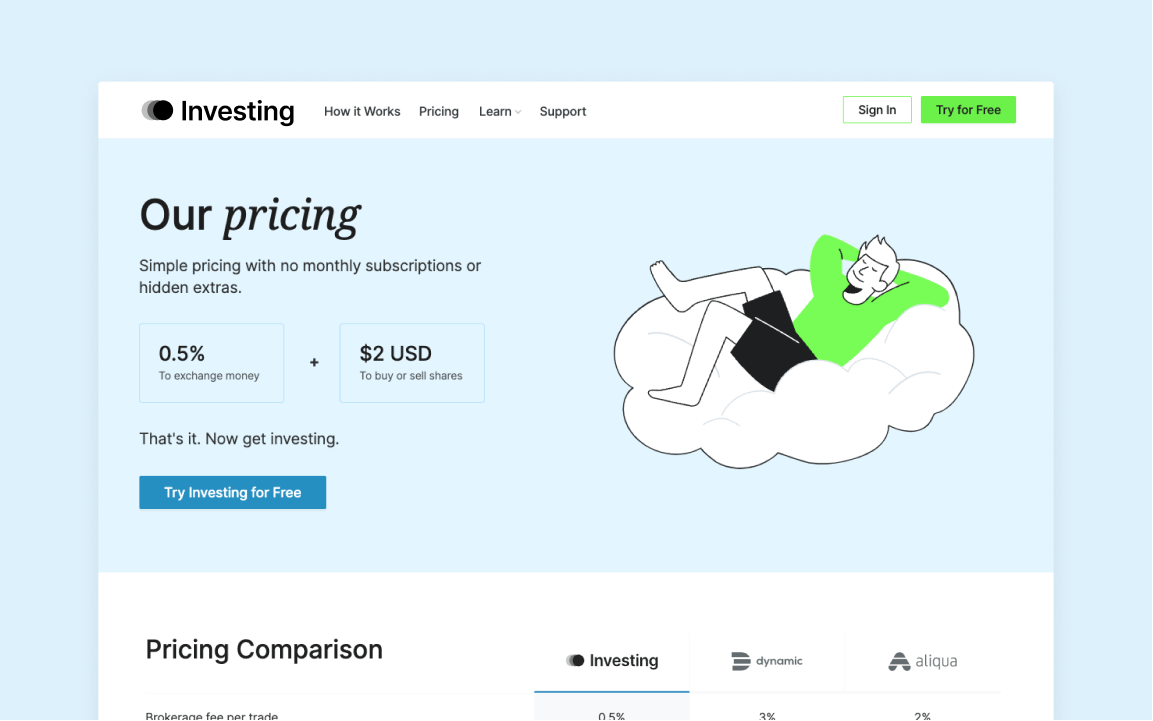
Task: Select the 0.5% exchange money card
Action: (212, 363)
